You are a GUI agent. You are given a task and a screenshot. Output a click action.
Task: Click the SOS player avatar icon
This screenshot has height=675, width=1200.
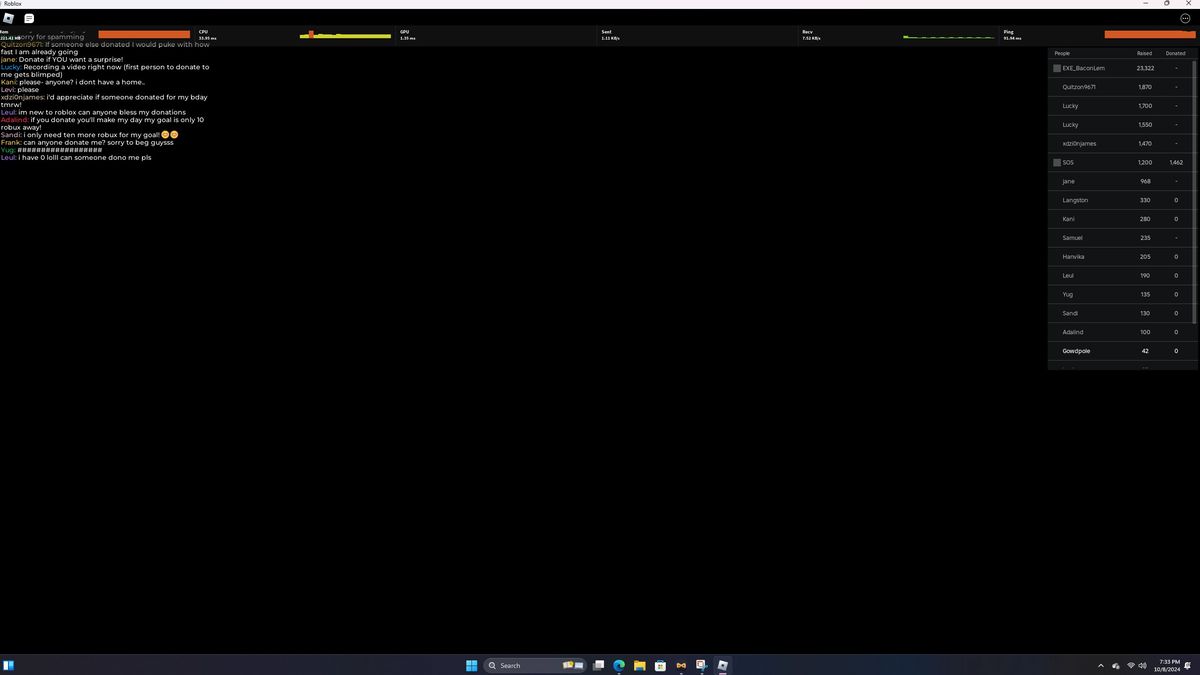click(x=1057, y=162)
